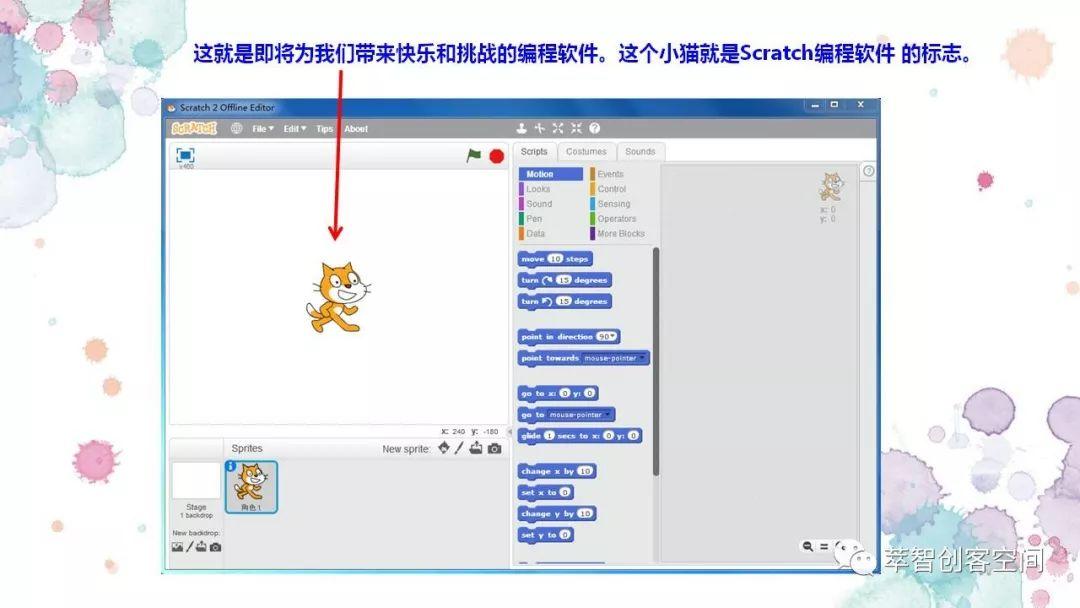Click value in set x to block
Image resolution: width=1080 pixels, height=608 pixels.
(565, 492)
